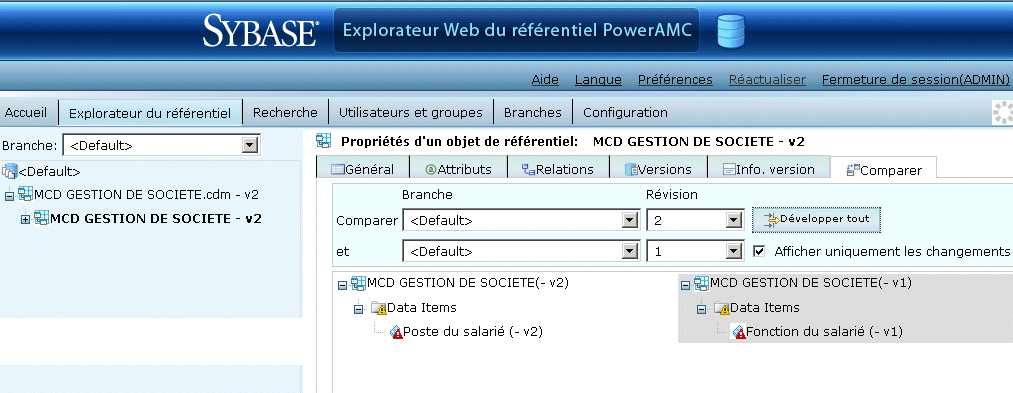1013x393 pixels.
Task: Switch to the Attributs properties tab
Action: pyautogui.click(x=459, y=169)
